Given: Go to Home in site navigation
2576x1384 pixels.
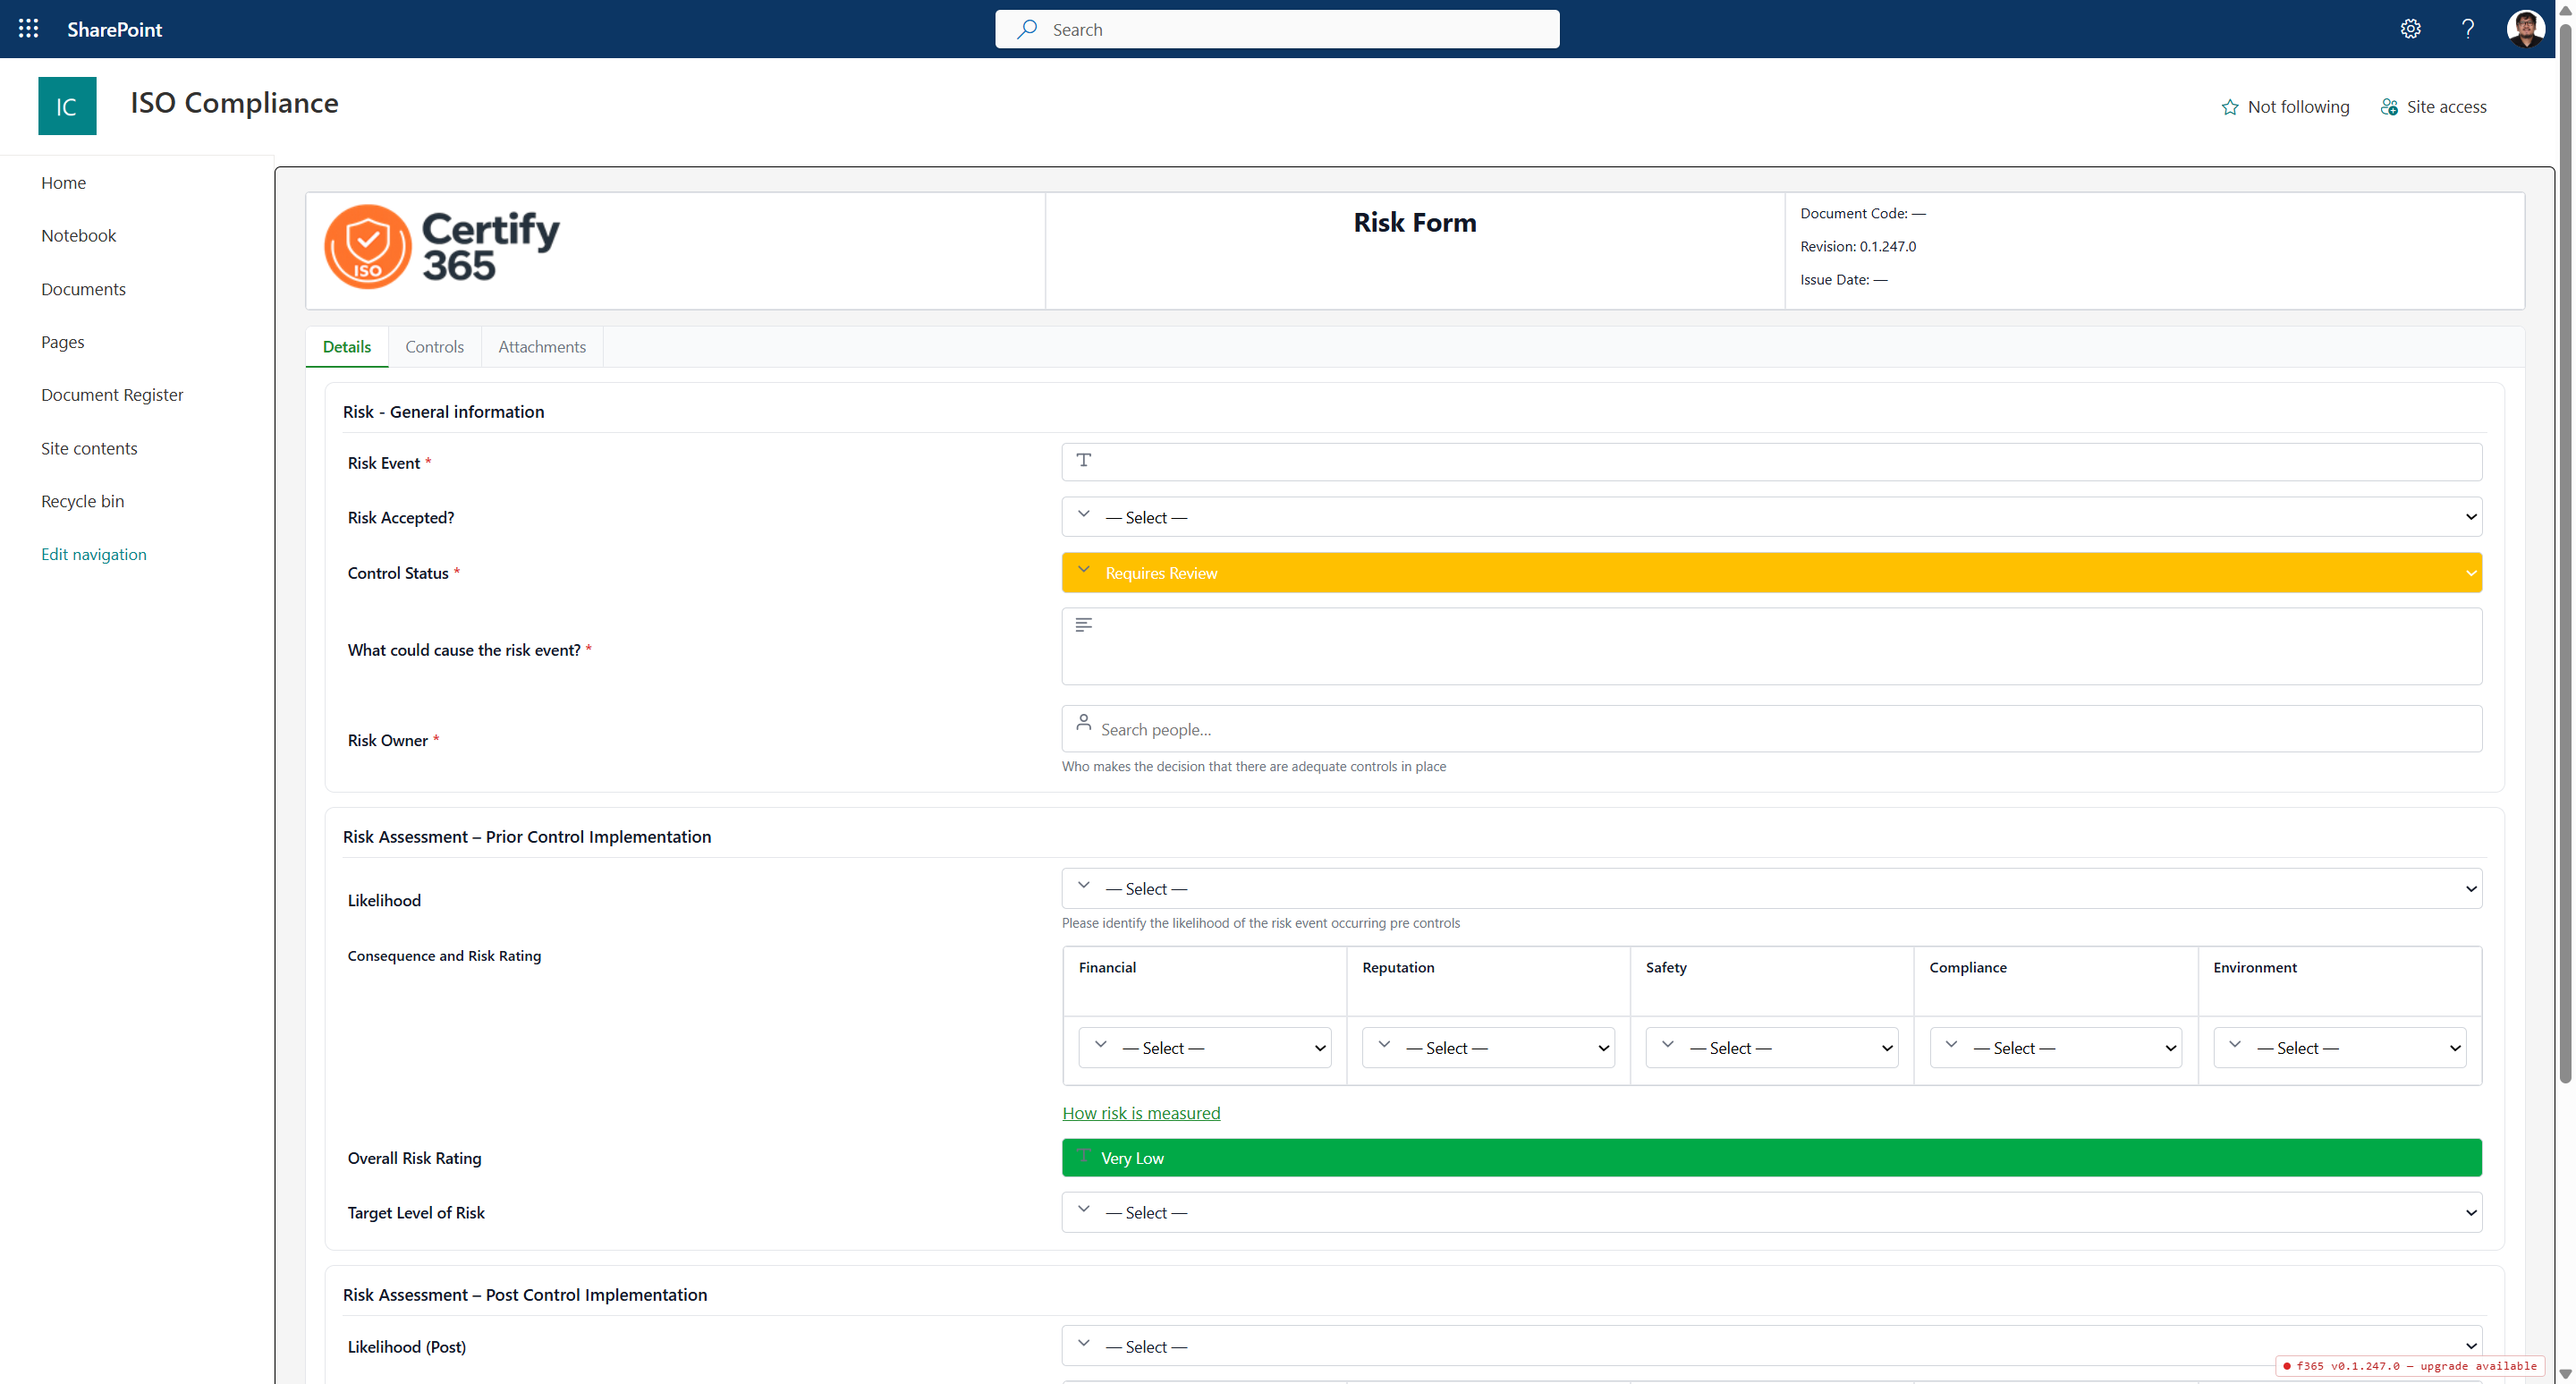Looking at the screenshot, I should coord(63,183).
